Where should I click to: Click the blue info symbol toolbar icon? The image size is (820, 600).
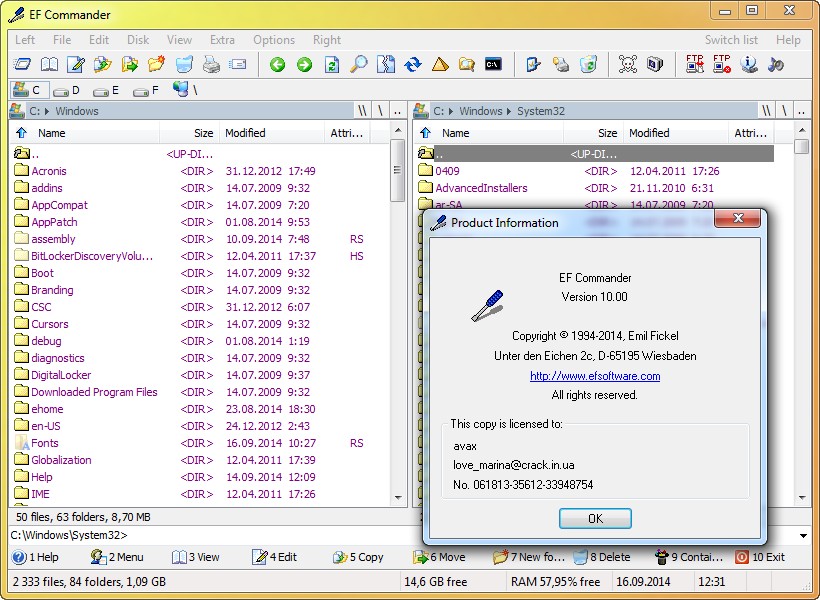tap(749, 64)
